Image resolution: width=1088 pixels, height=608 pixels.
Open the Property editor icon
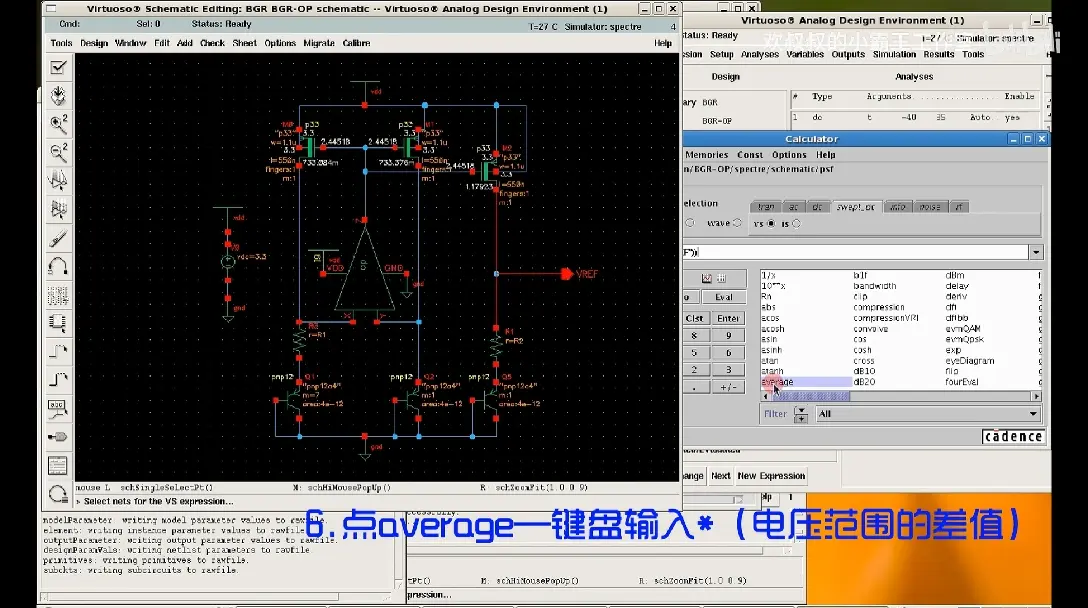(58, 295)
